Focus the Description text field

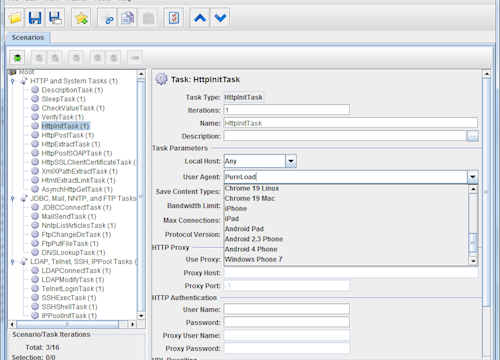point(345,136)
